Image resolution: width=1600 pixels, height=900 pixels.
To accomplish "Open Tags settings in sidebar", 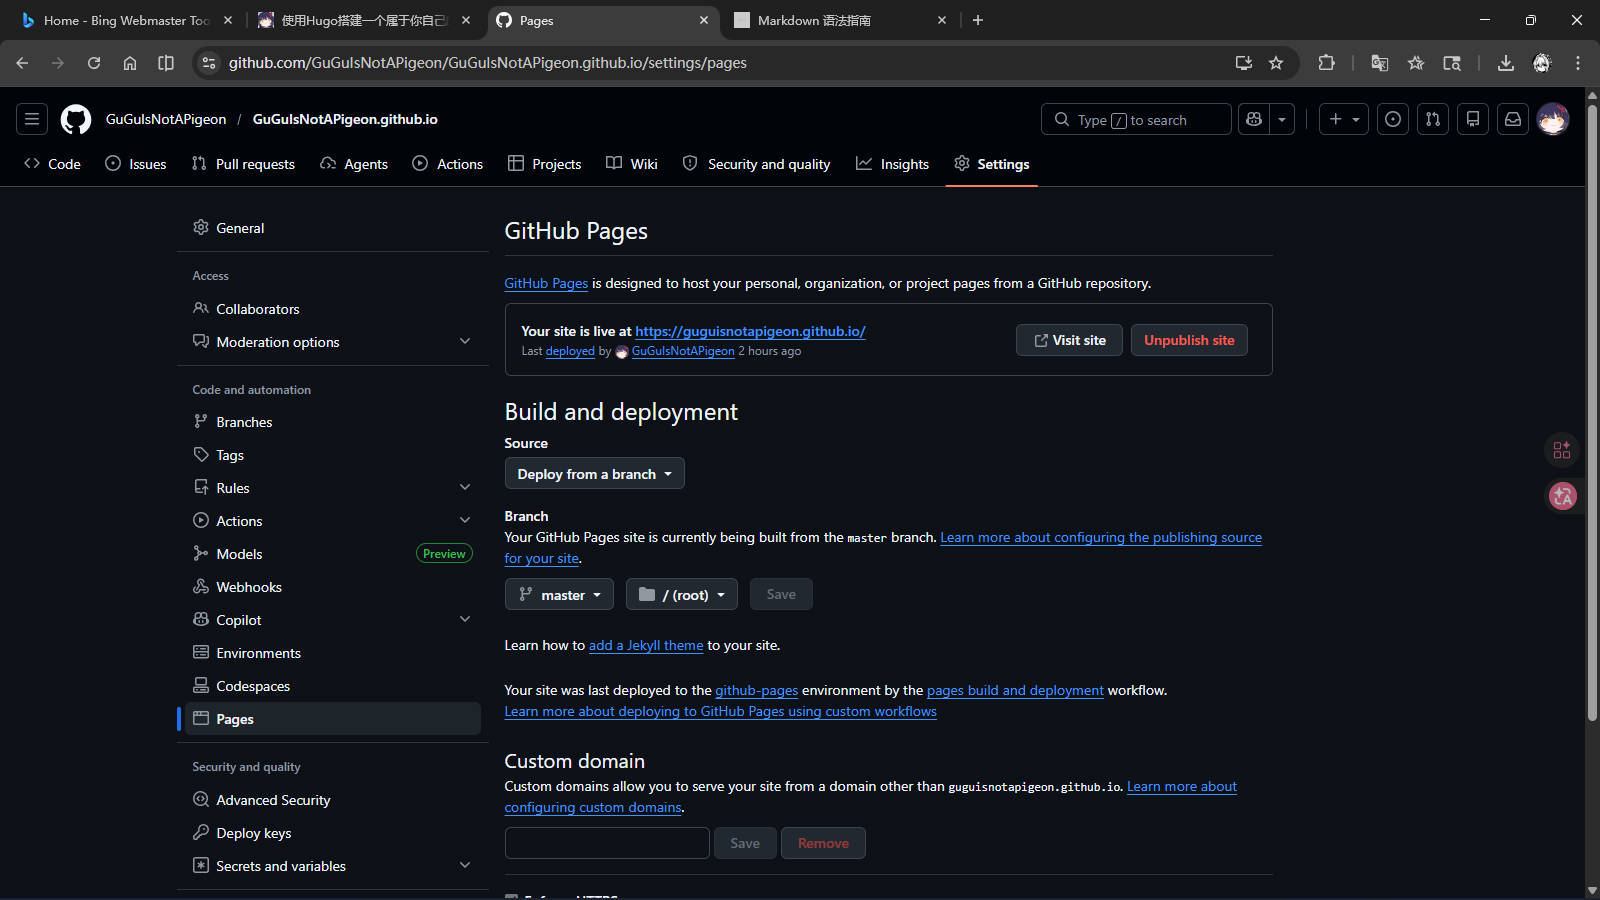I will coord(333,455).
